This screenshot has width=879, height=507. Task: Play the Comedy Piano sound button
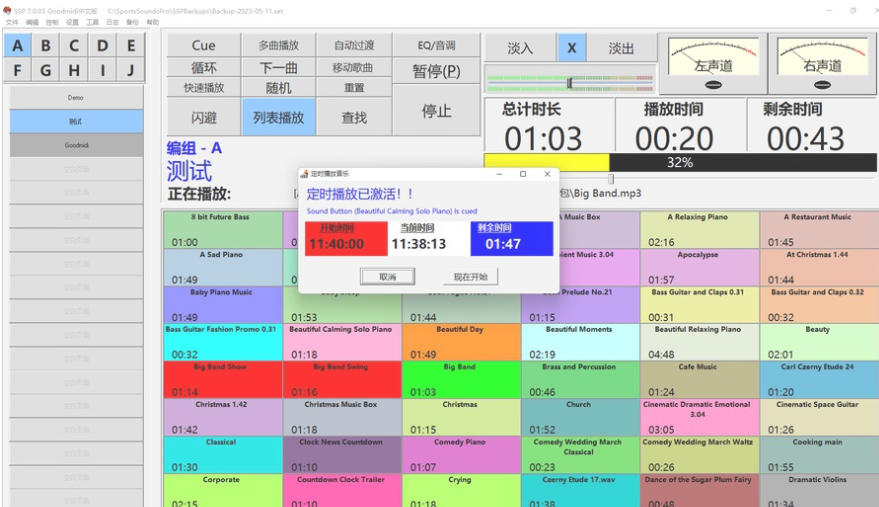(461, 455)
